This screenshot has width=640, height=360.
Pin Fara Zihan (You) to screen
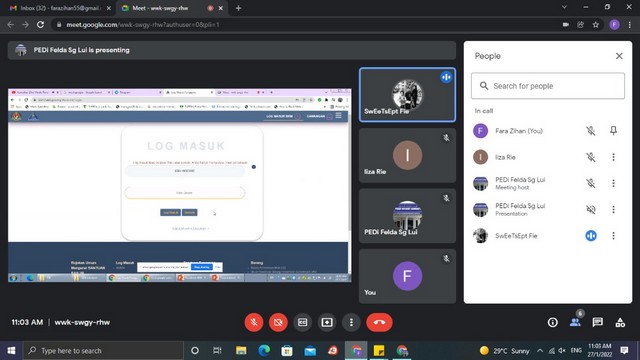(x=613, y=131)
